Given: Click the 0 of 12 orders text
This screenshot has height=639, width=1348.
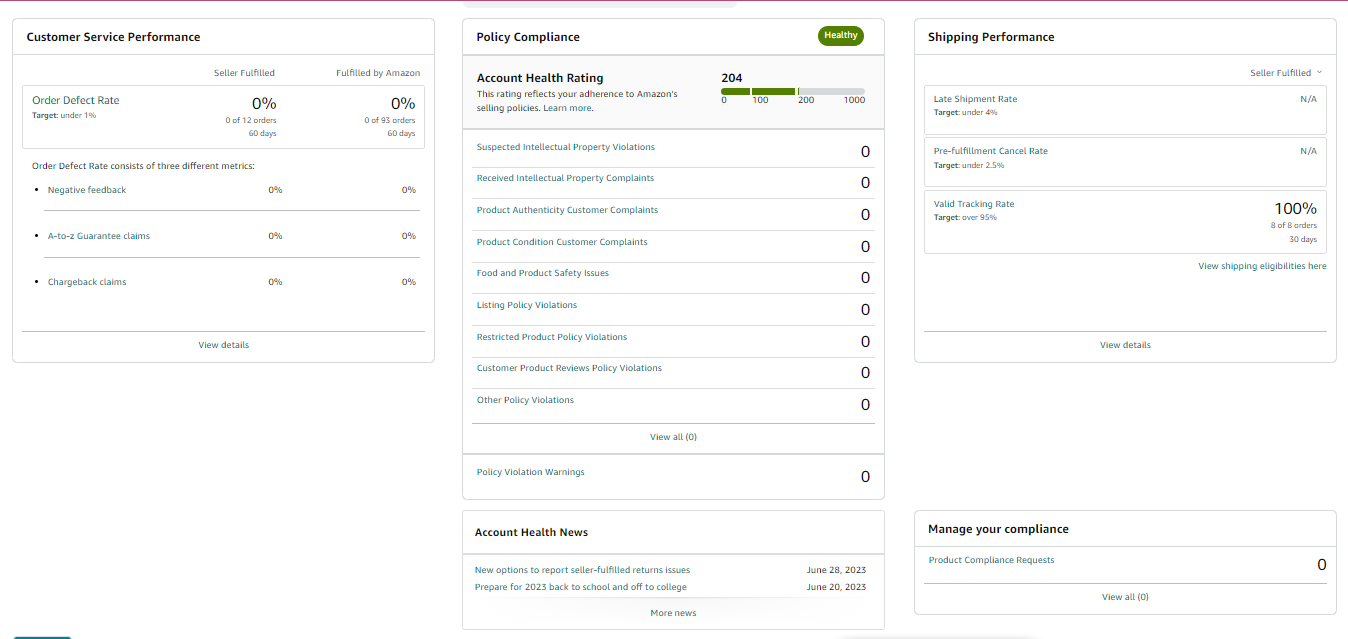Looking at the screenshot, I should (x=251, y=120).
